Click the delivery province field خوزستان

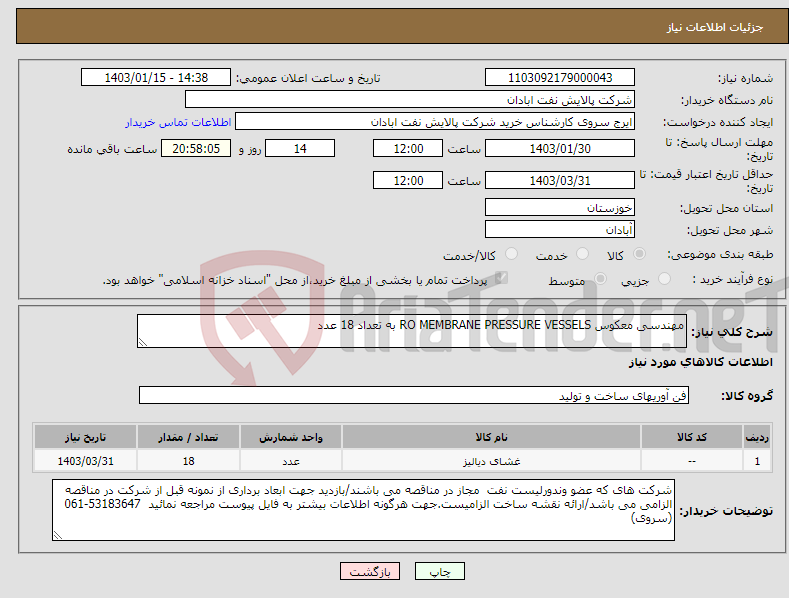[x=560, y=207]
